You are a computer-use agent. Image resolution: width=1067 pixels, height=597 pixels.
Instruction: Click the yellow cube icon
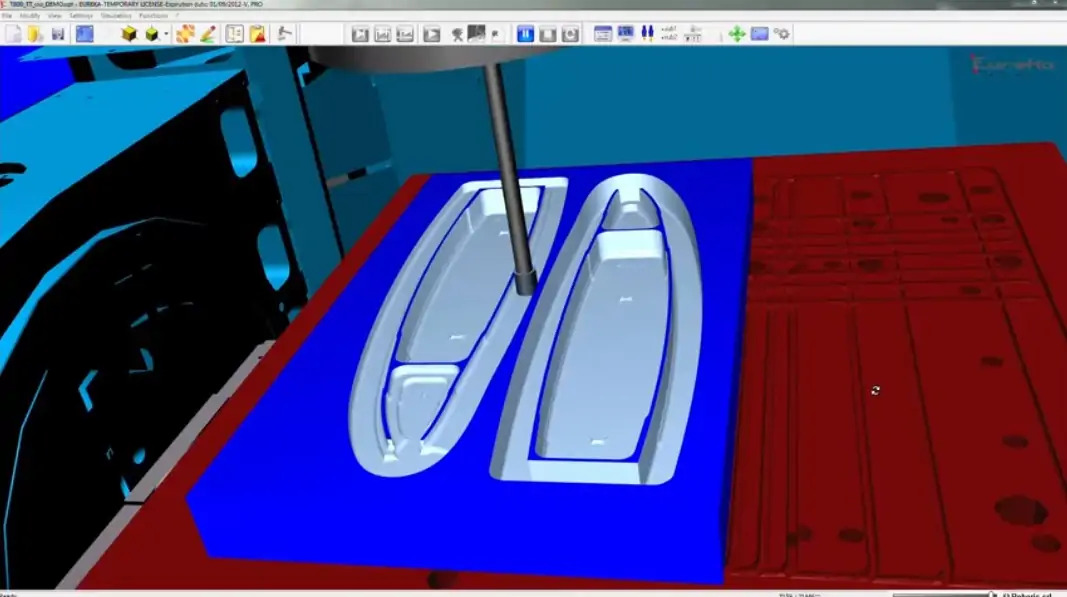(x=129, y=33)
